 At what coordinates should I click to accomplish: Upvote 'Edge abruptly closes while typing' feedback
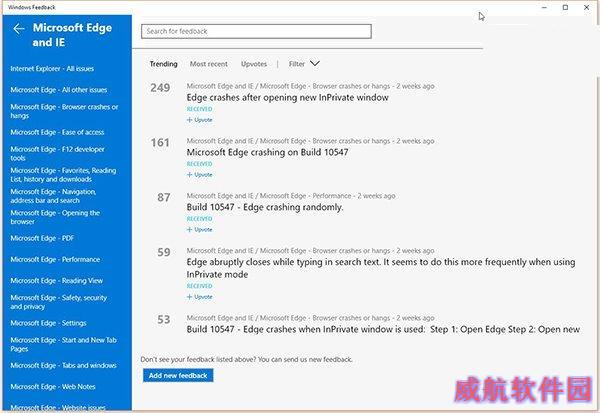click(x=199, y=297)
